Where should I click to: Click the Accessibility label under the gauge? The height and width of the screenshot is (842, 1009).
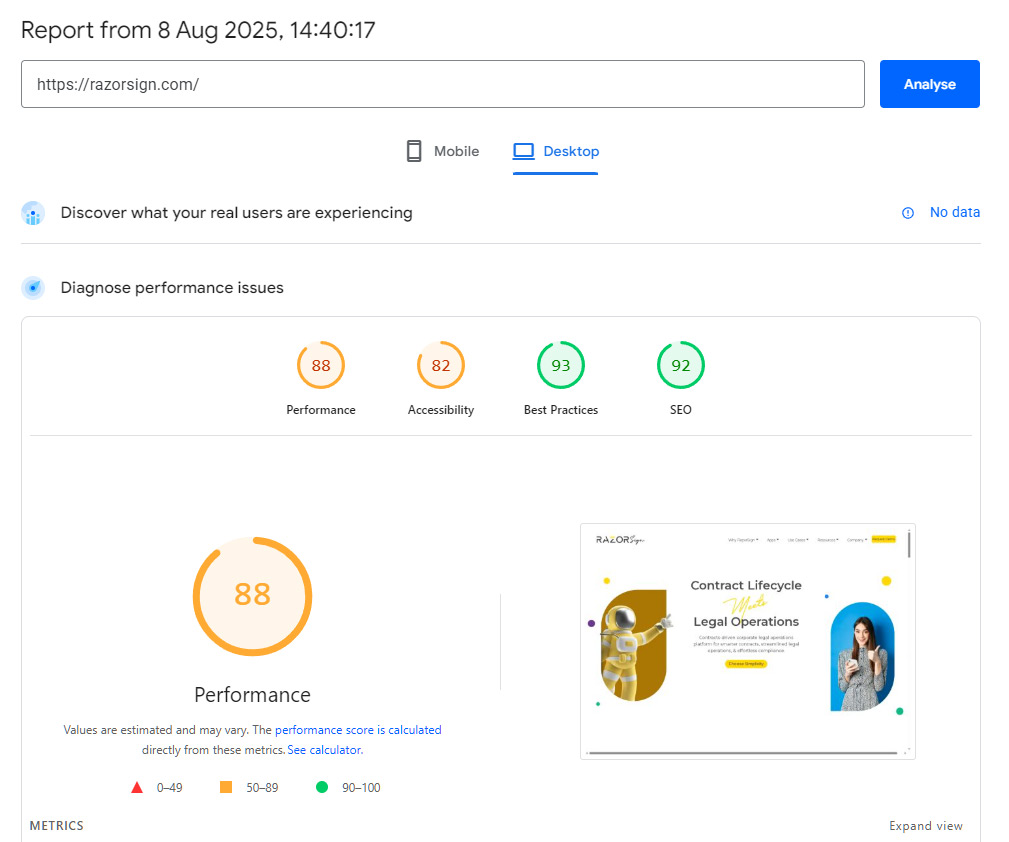point(441,410)
